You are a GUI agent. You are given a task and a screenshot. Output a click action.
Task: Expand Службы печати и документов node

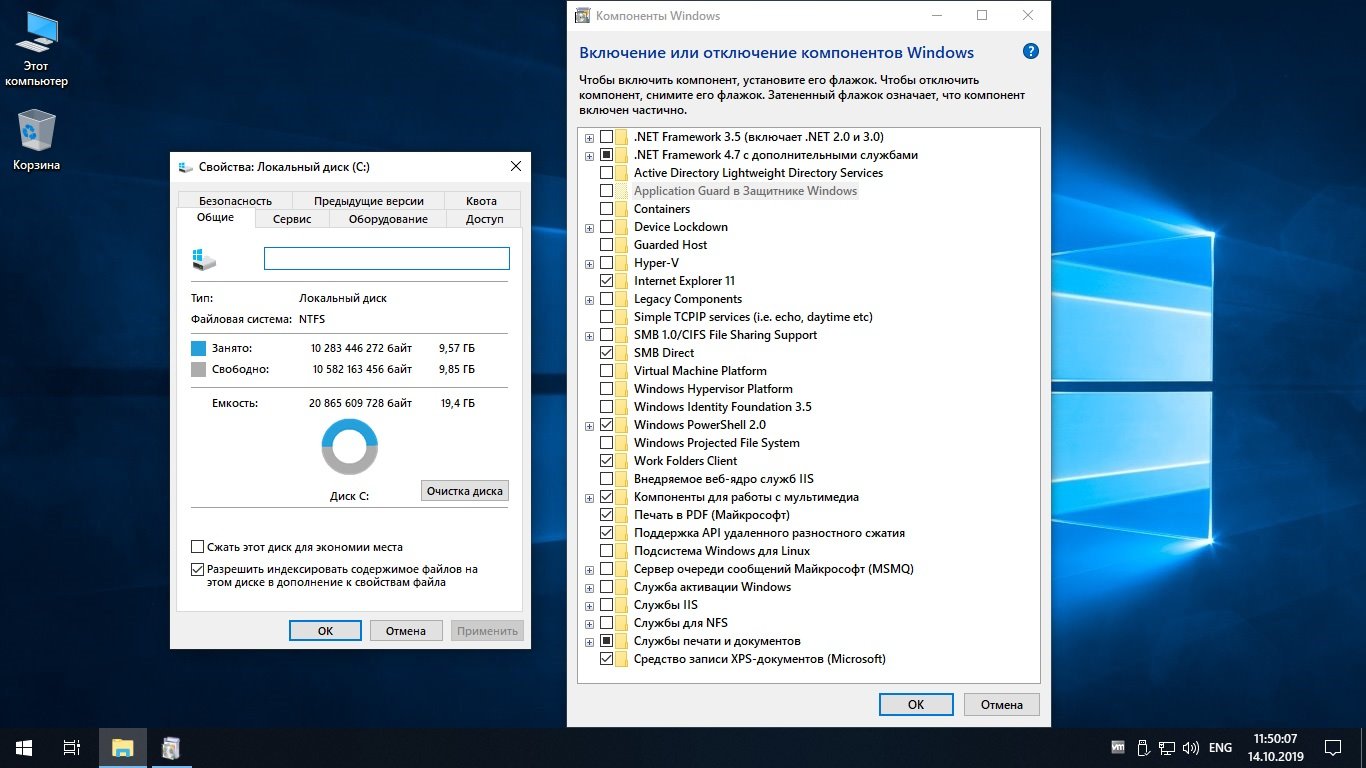(590, 642)
